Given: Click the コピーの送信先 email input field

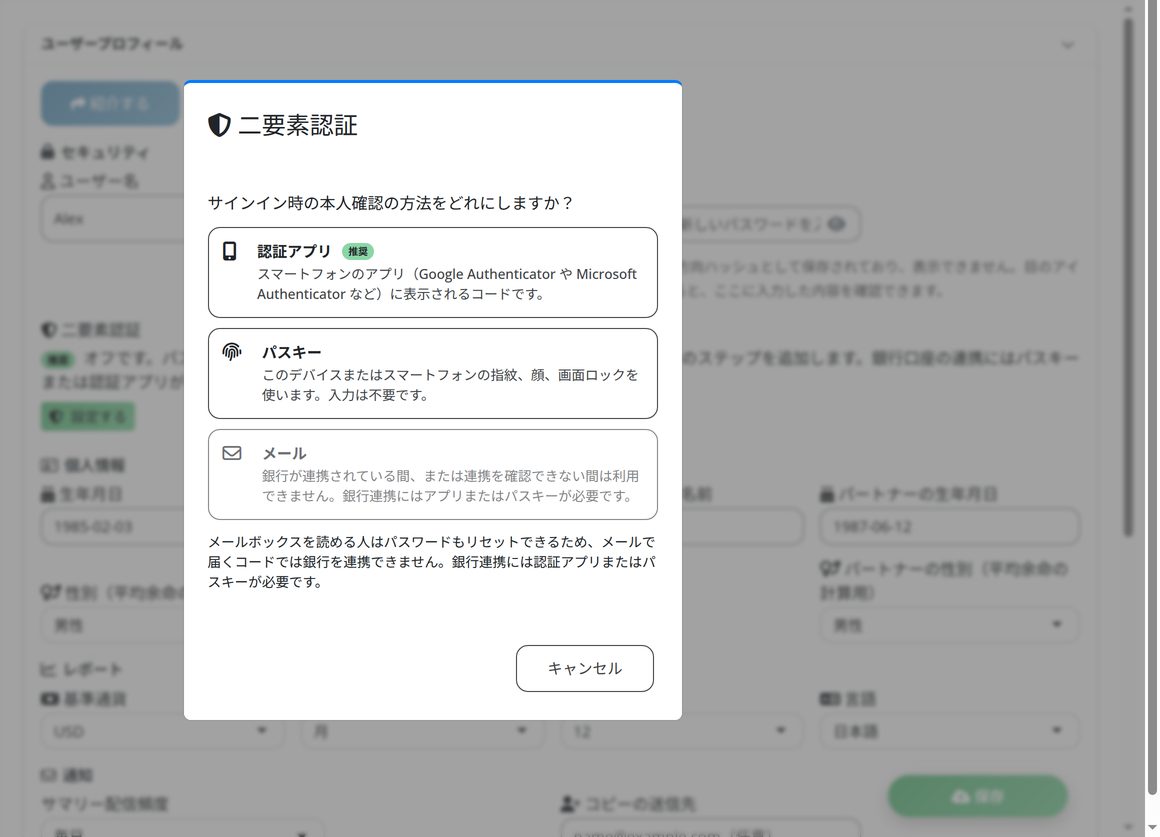Looking at the screenshot, I should point(710,828).
